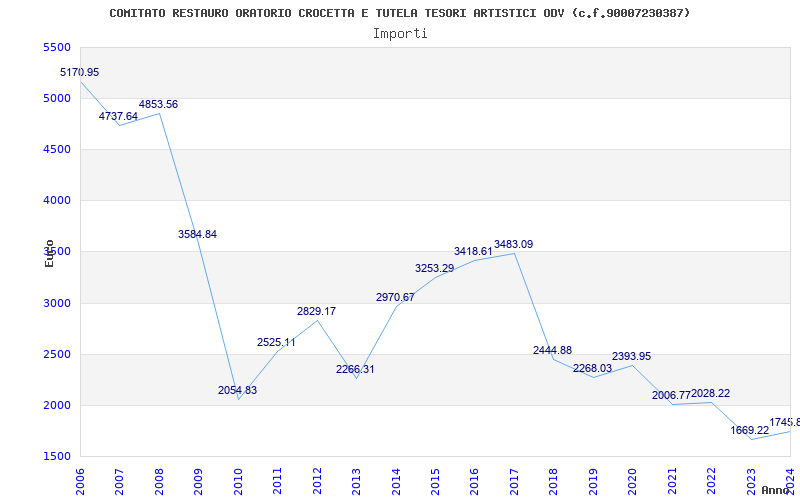Click the 2000 y-axis tick label

(57, 406)
